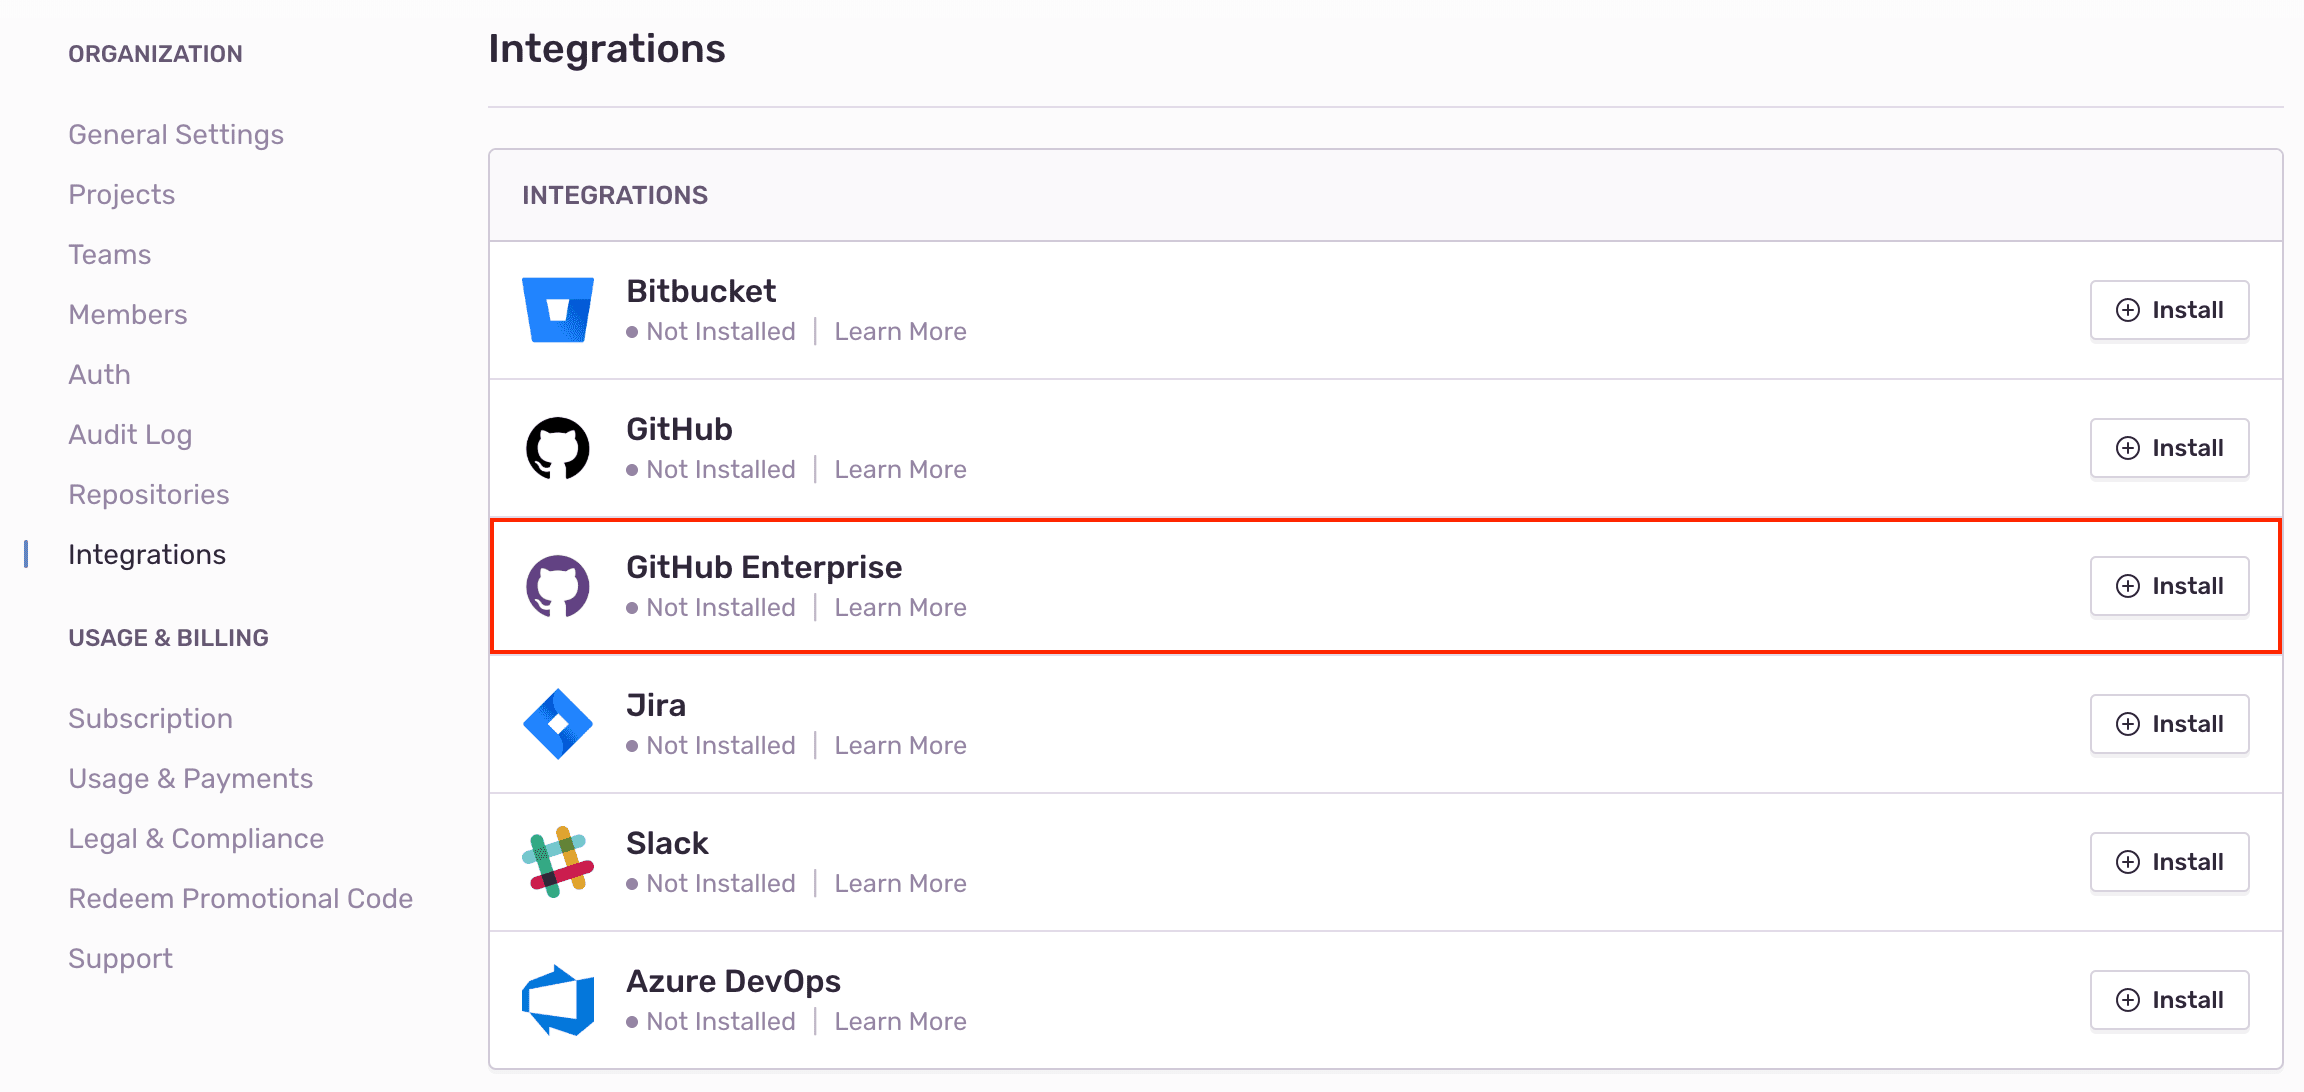The width and height of the screenshot is (2304, 1092).
Task: Go to Usage & Payments settings
Action: pyautogui.click(x=190, y=778)
